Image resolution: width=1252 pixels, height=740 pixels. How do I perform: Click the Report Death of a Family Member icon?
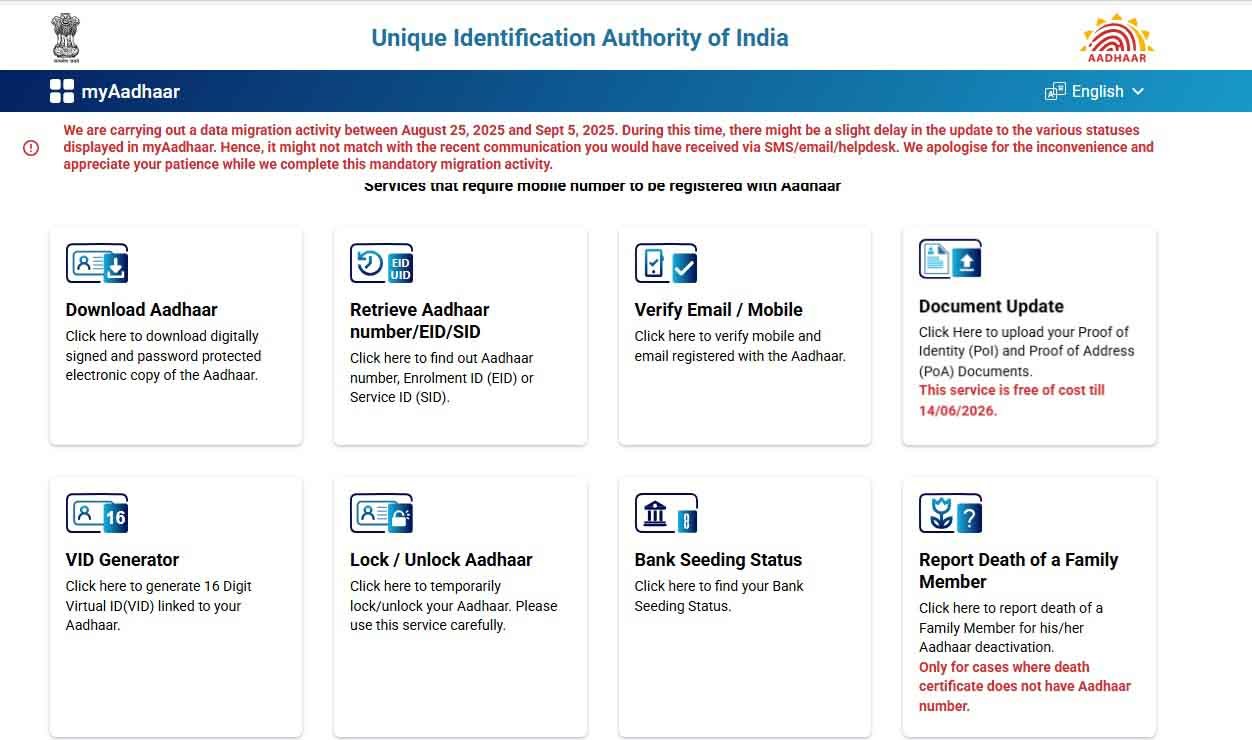(950, 513)
